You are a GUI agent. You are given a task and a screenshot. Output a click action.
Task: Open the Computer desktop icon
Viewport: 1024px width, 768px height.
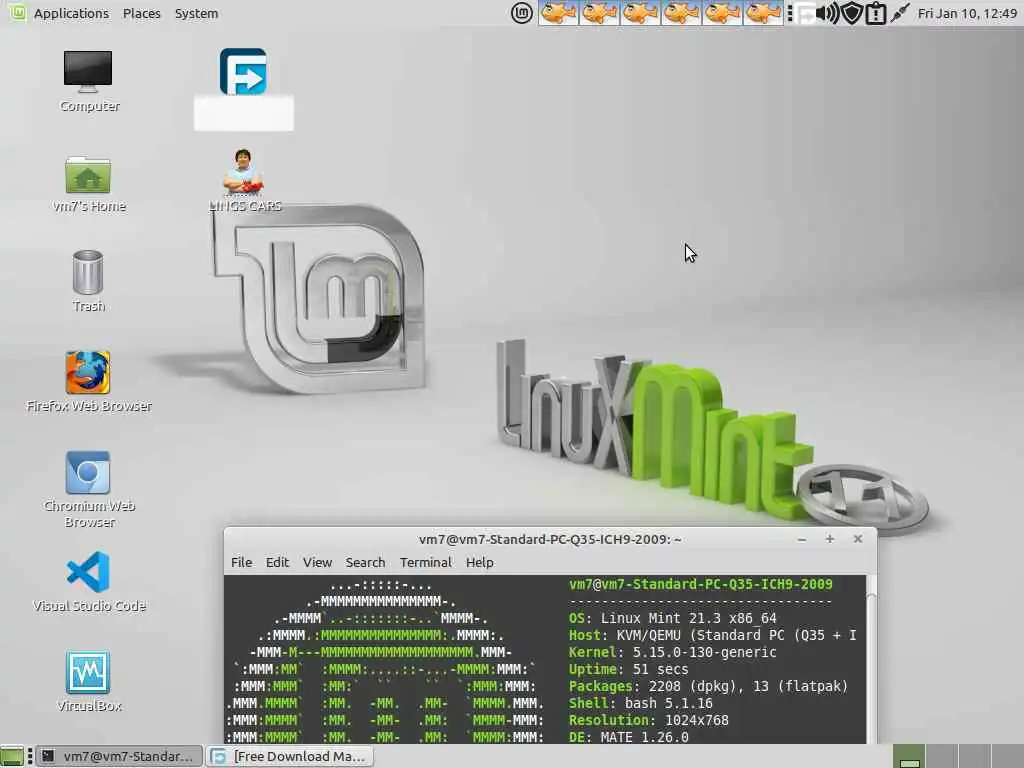click(88, 80)
